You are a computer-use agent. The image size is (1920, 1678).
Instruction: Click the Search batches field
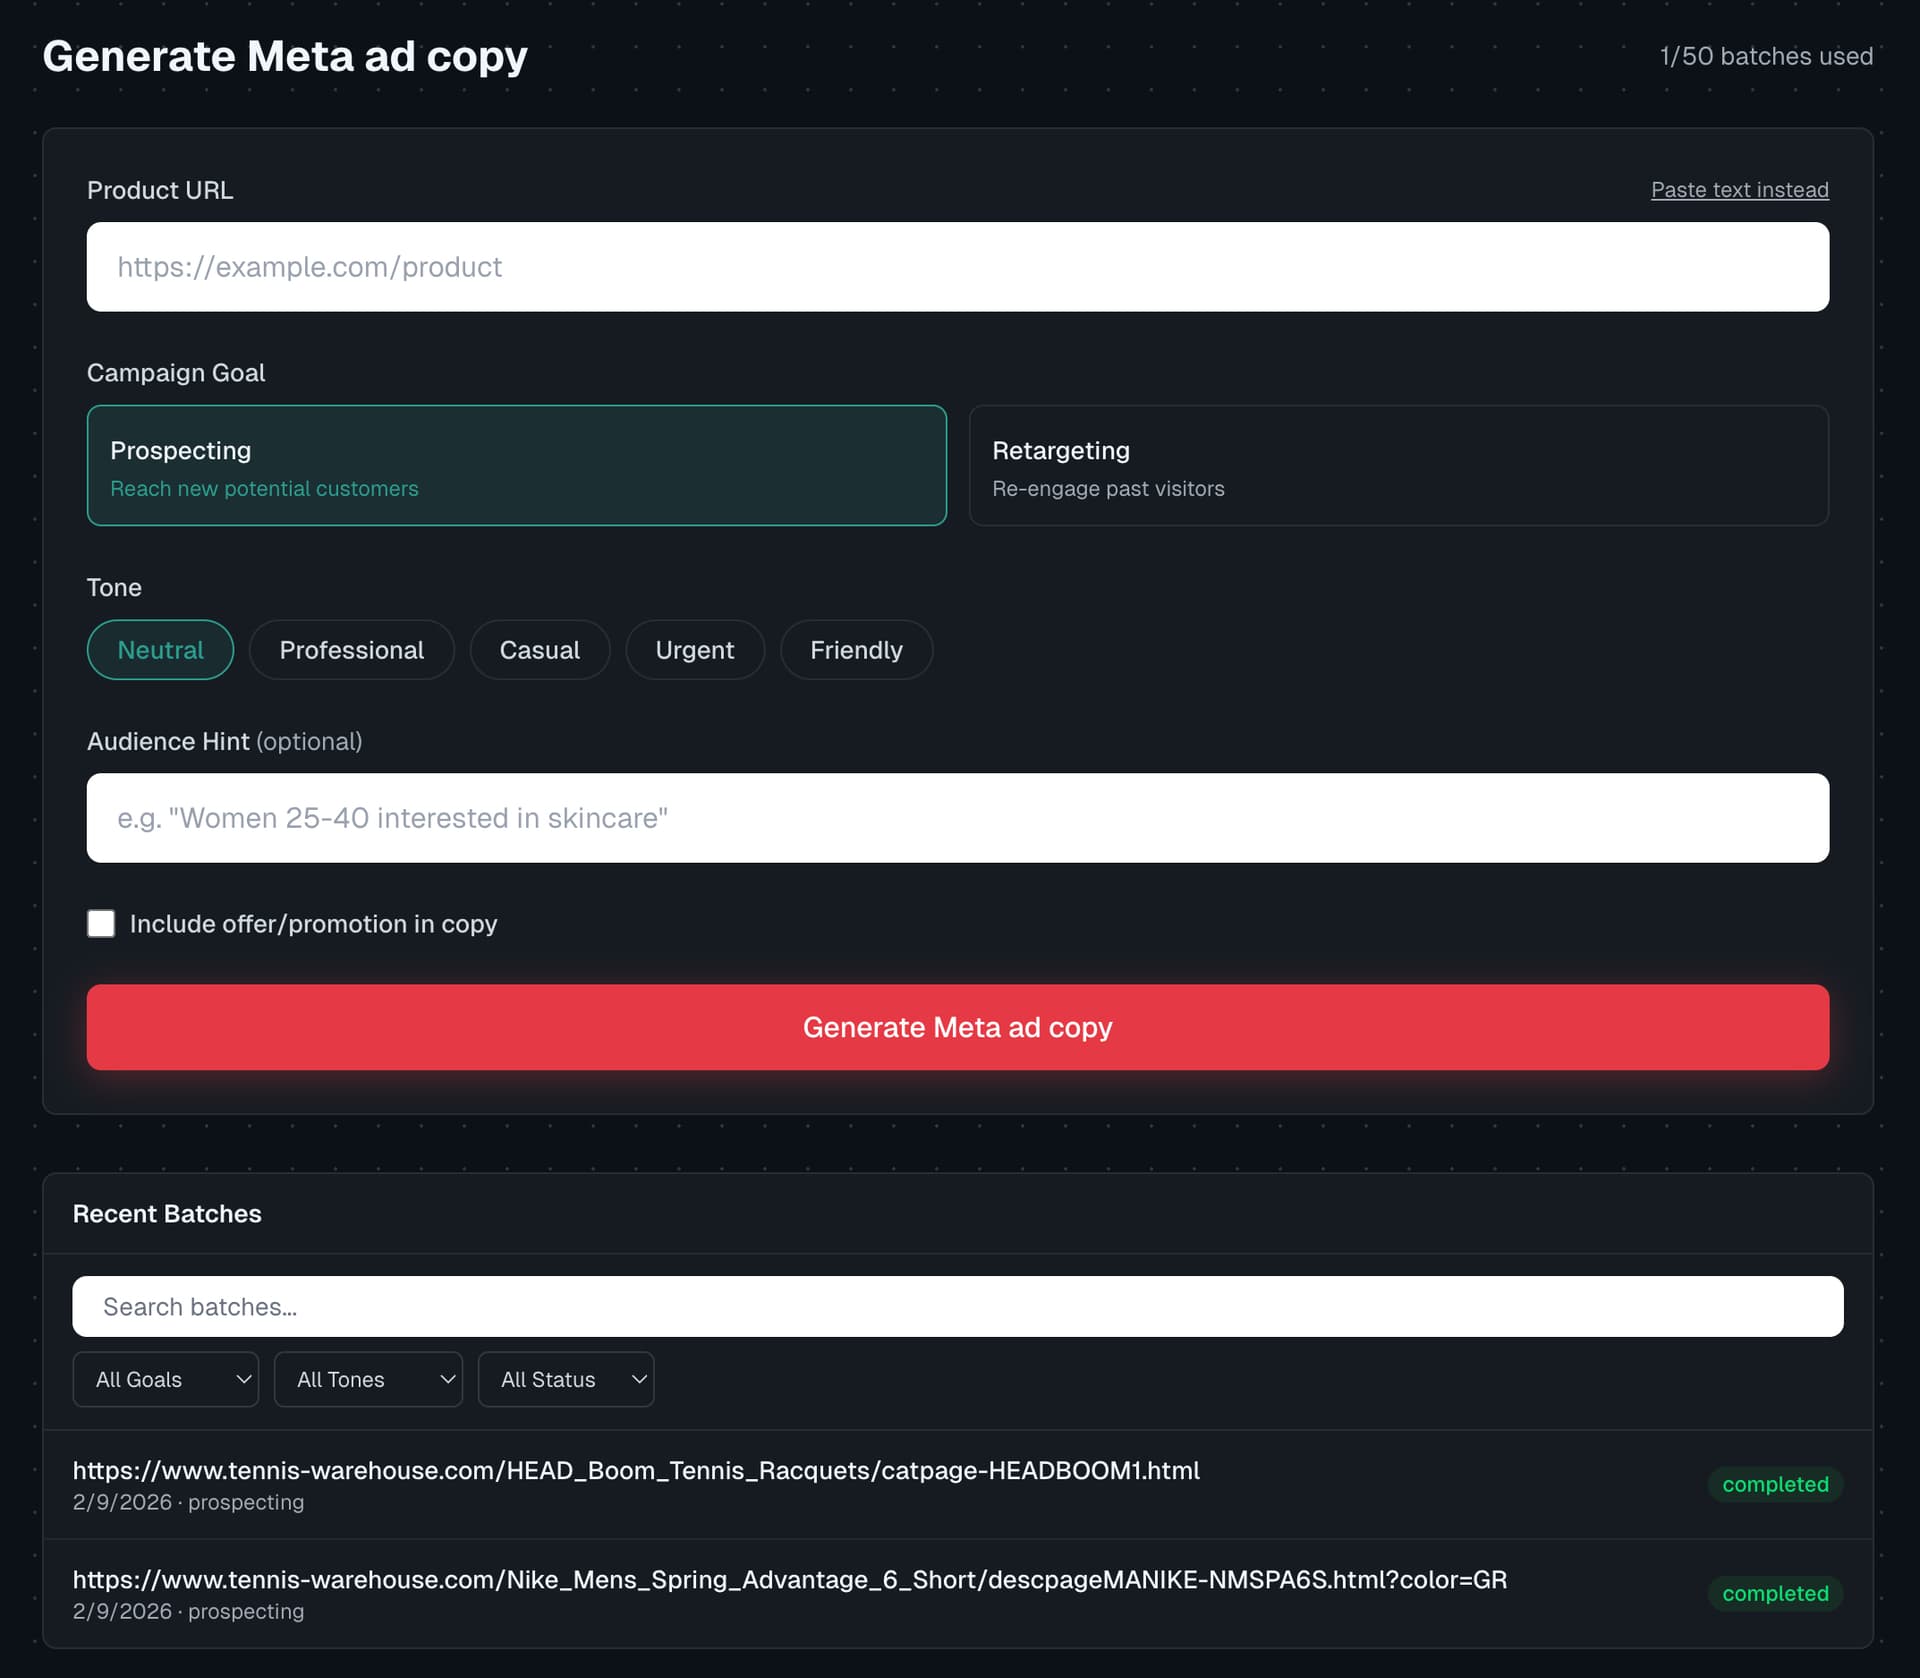(957, 1306)
